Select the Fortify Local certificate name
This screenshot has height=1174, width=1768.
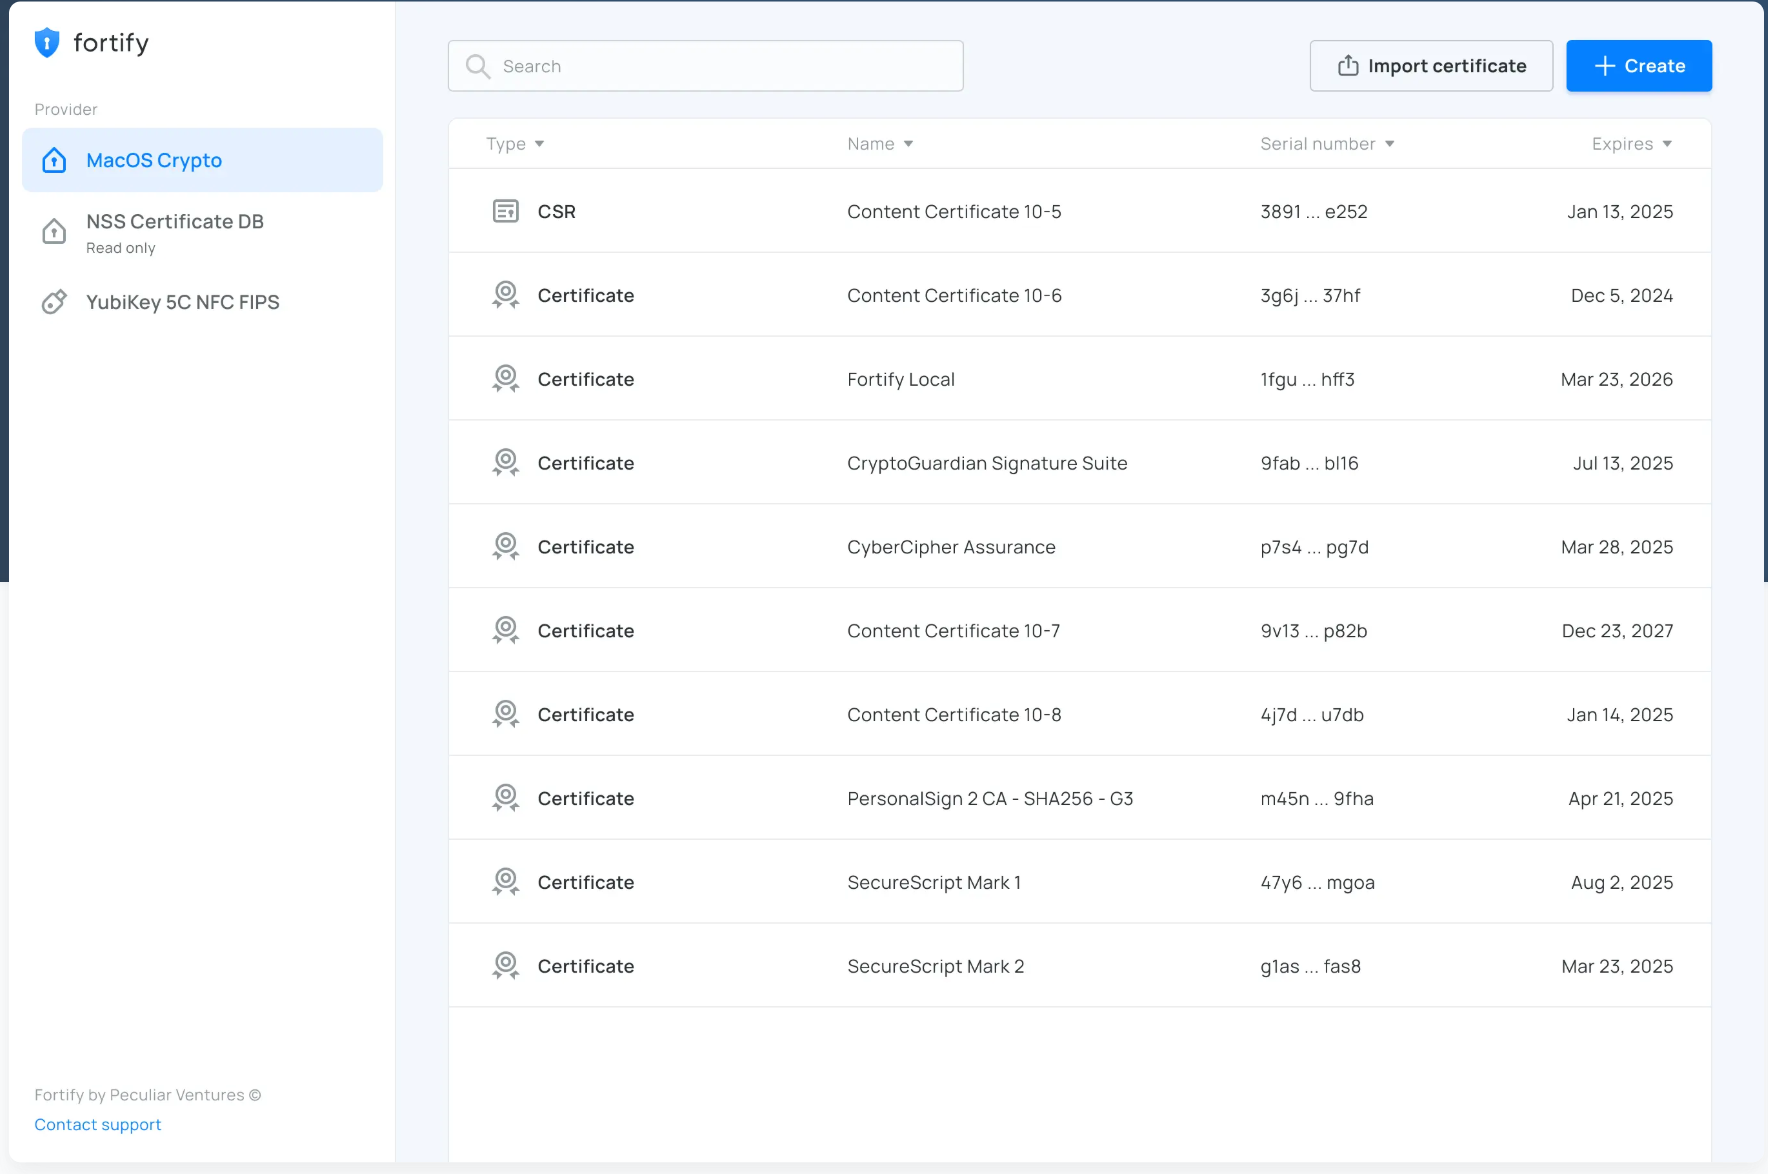click(901, 380)
